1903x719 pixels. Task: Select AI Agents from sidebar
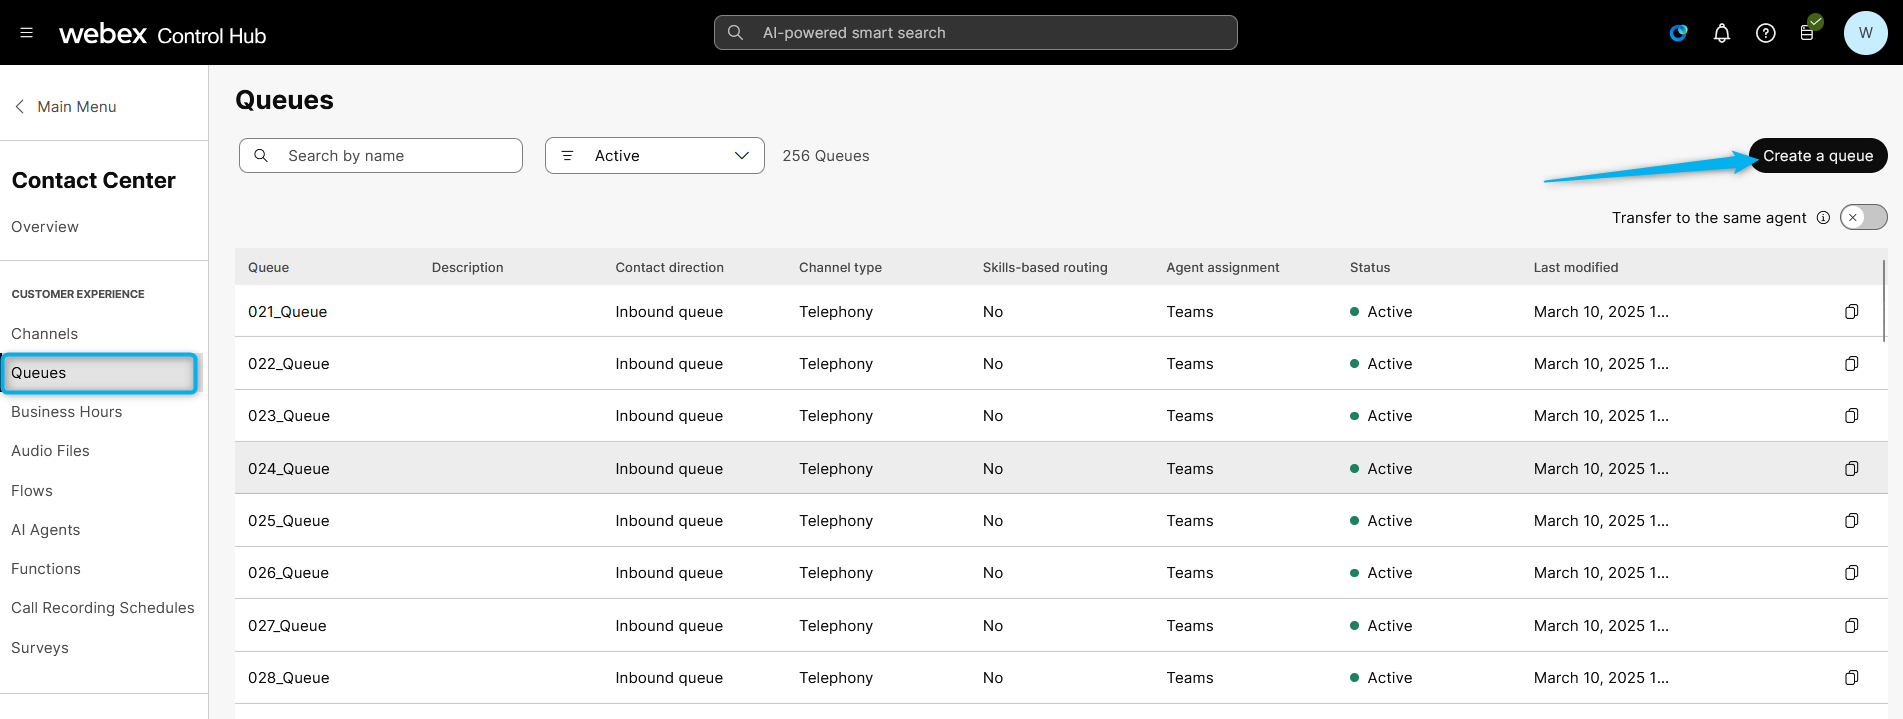click(45, 530)
